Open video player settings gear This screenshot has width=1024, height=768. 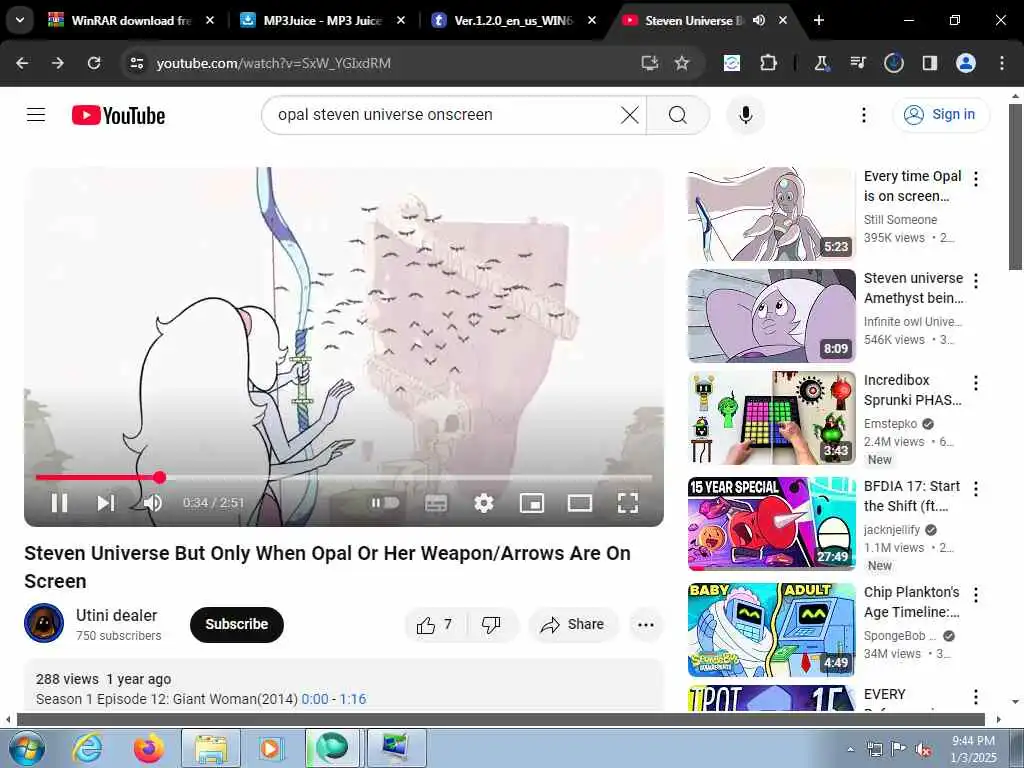(x=484, y=503)
